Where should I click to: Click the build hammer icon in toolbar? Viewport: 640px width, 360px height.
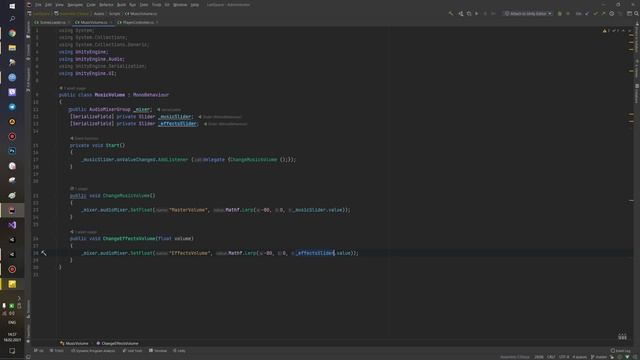point(451,13)
